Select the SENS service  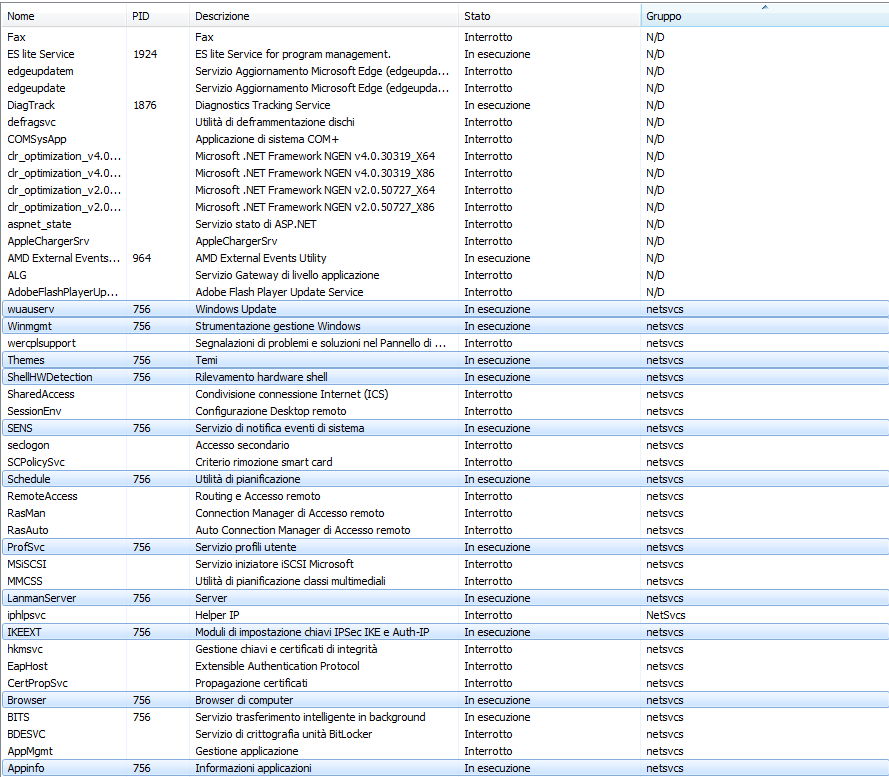coord(20,429)
